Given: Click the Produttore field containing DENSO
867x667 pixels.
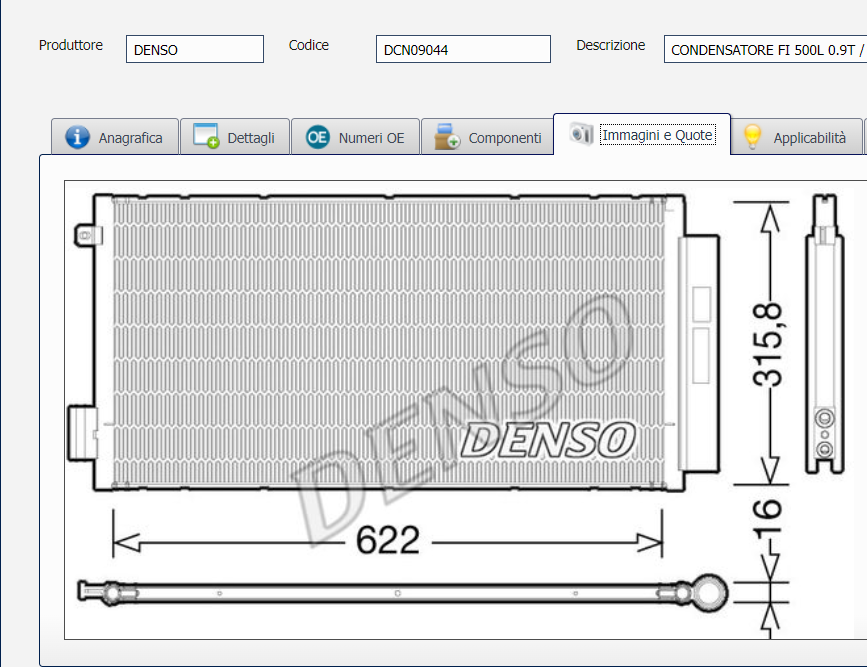Looking at the screenshot, I should pos(195,49).
